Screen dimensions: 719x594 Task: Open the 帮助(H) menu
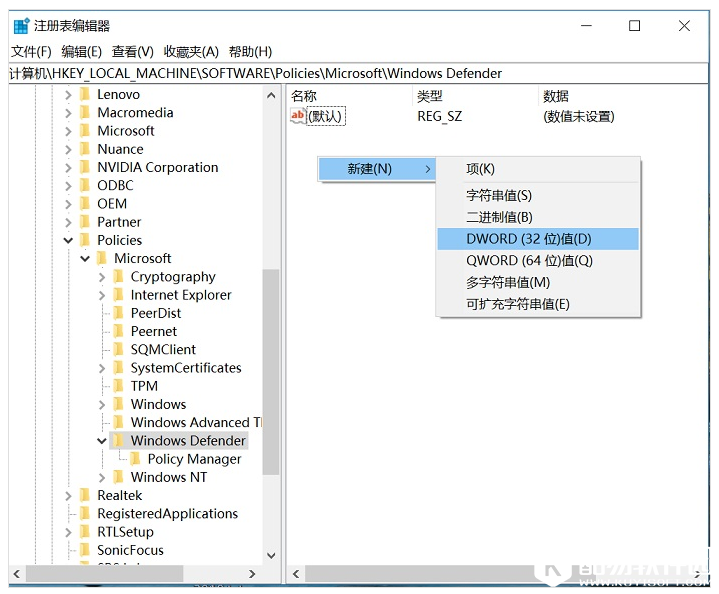coord(250,52)
